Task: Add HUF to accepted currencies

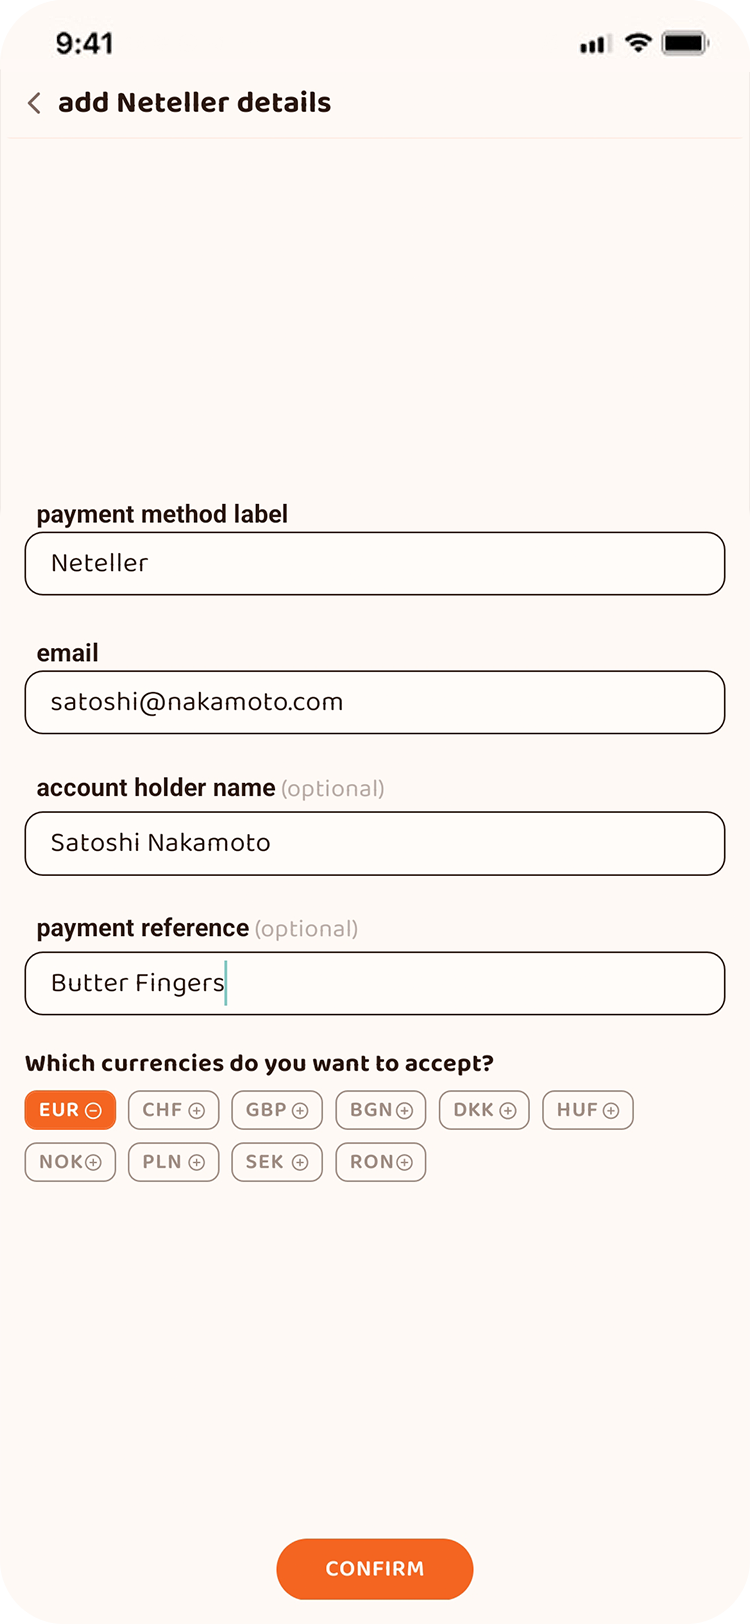Action: (x=588, y=1110)
